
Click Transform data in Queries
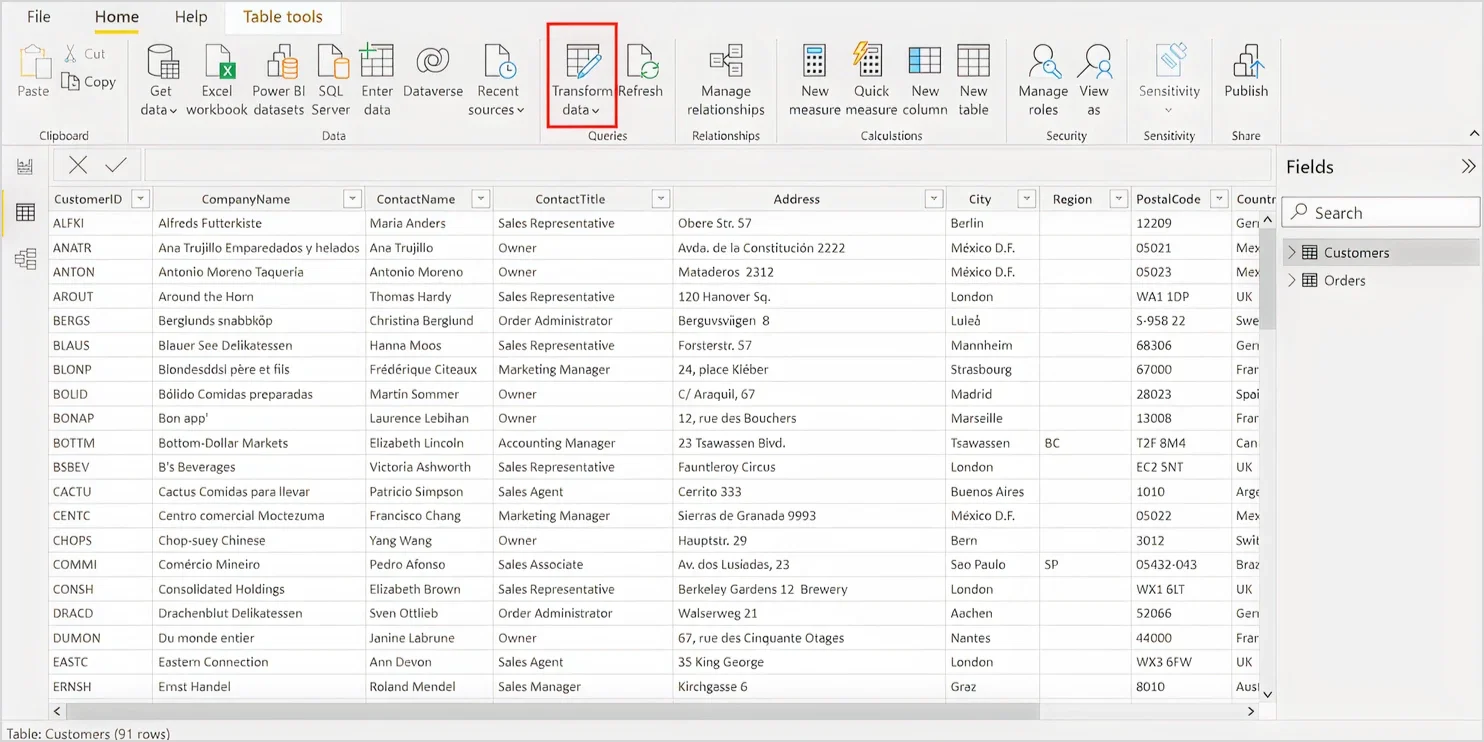[x=582, y=80]
